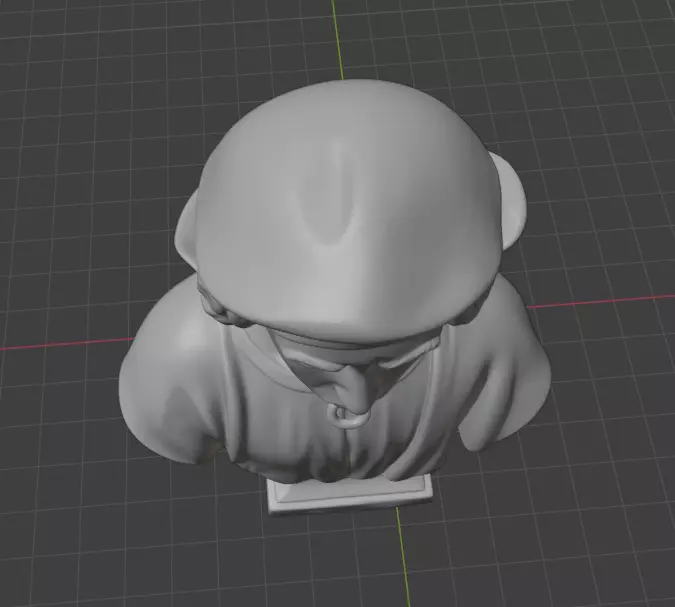This screenshot has height=607, width=675.
Task: Click the square pedestal base of the bust
Action: tap(350, 494)
